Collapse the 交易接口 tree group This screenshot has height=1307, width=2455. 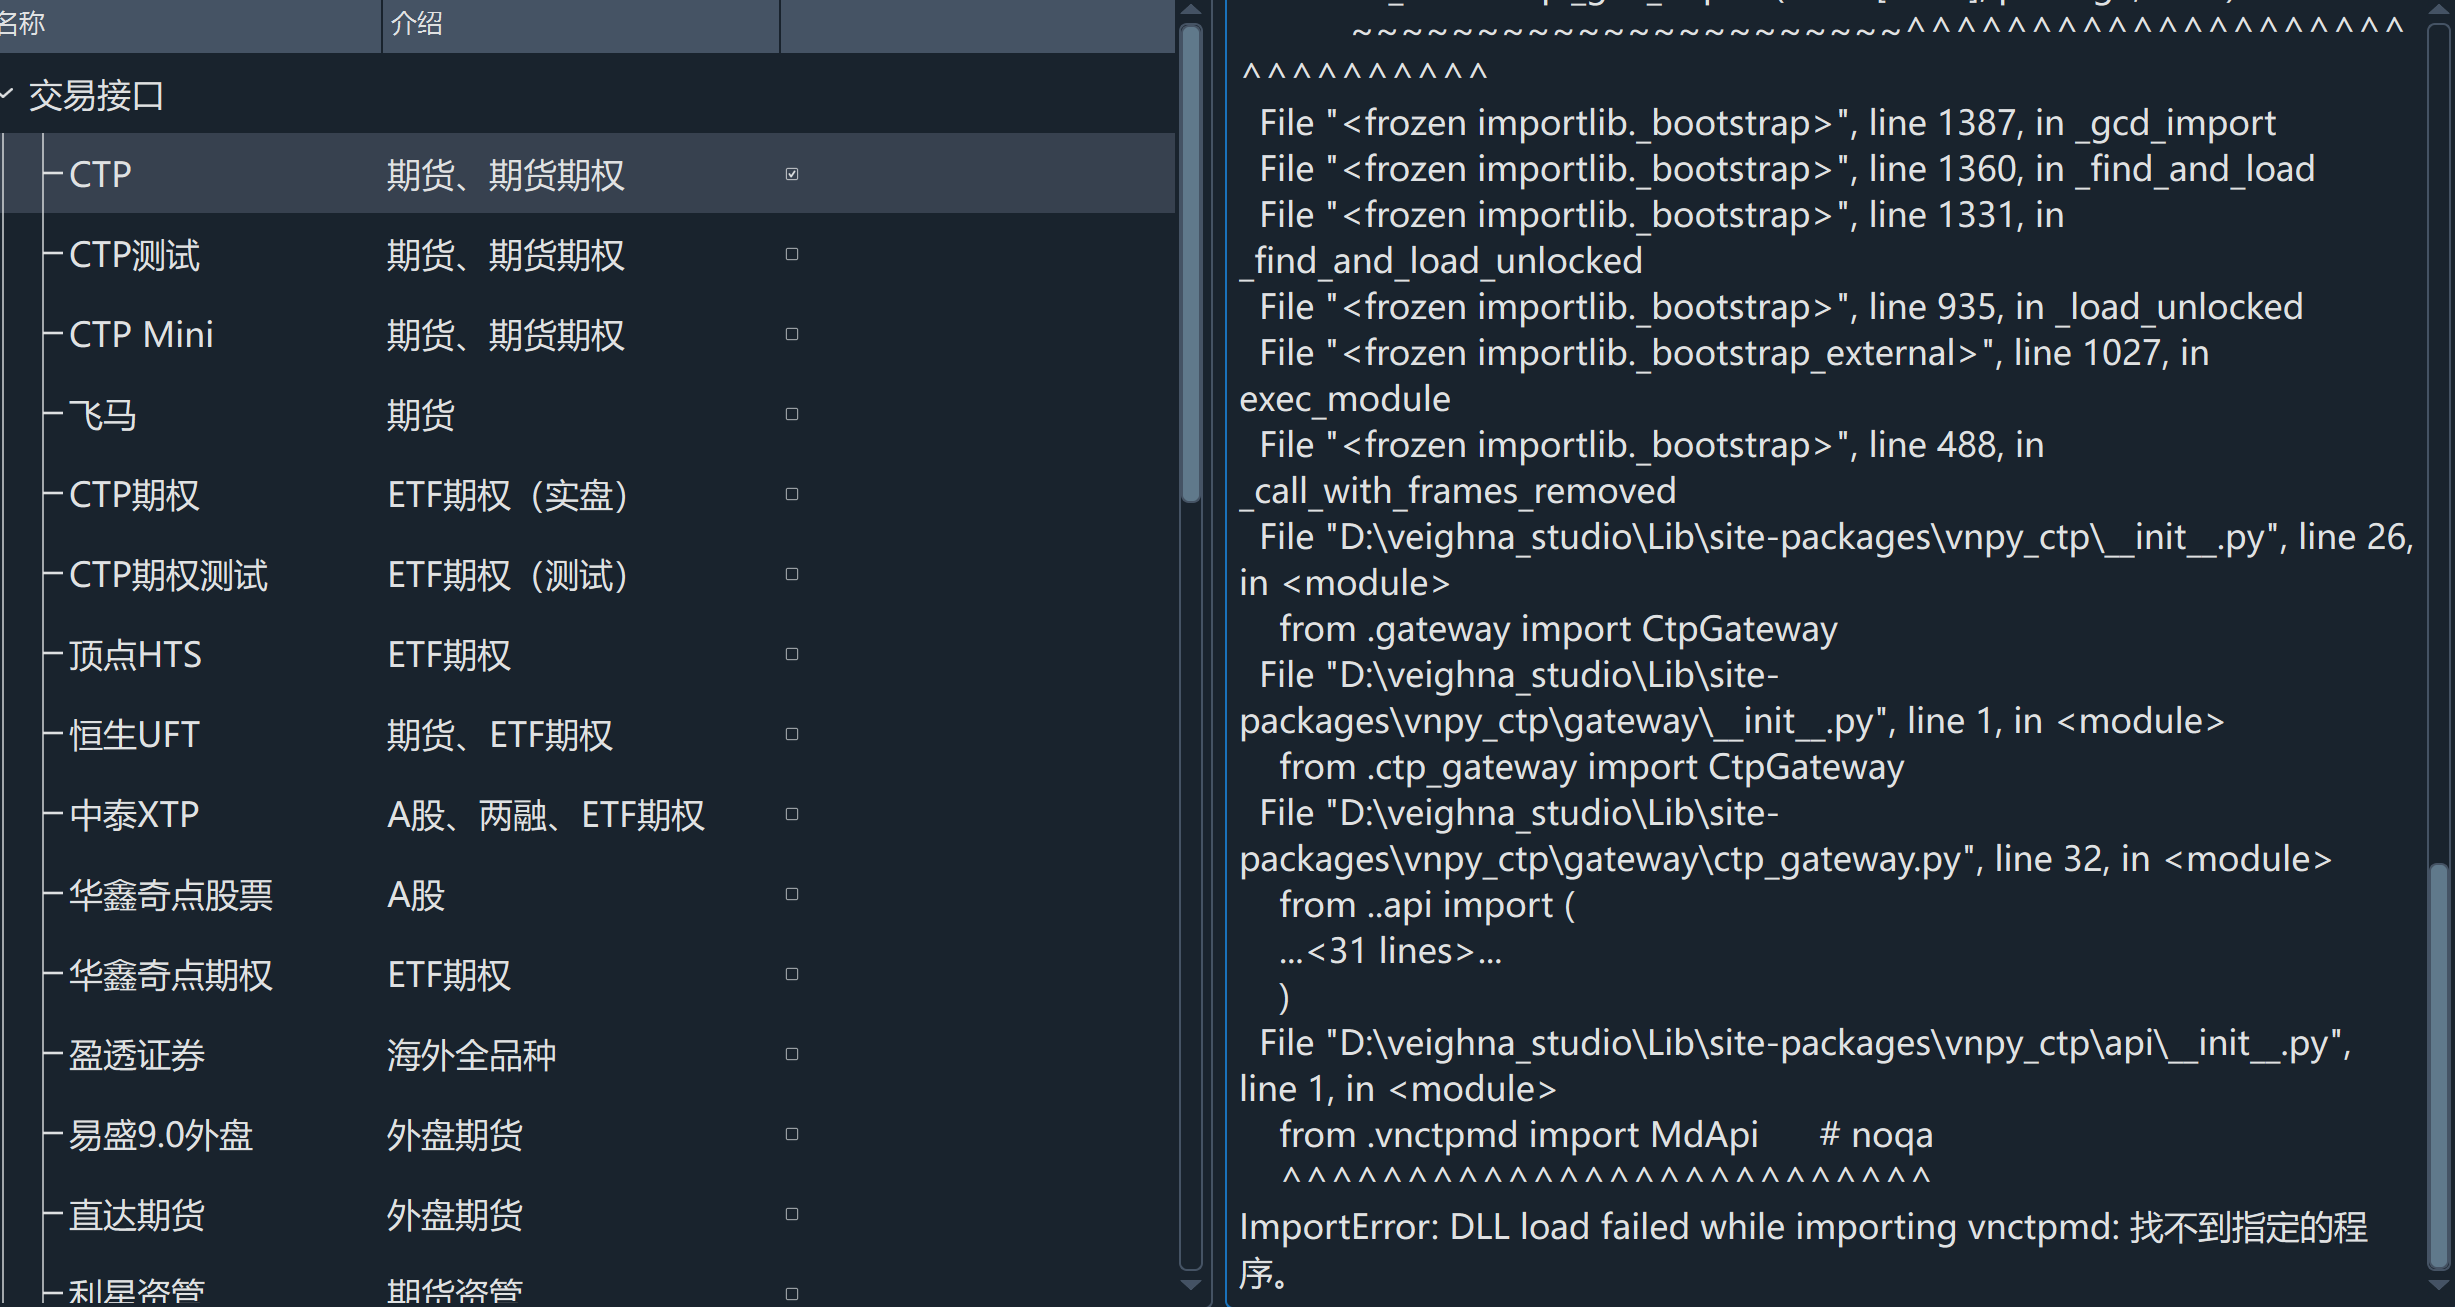[8, 95]
